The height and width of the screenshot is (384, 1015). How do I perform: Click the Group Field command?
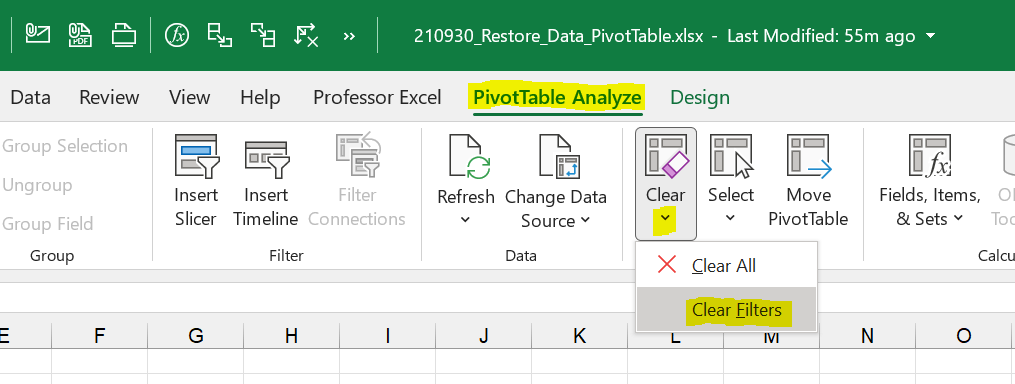click(x=48, y=224)
